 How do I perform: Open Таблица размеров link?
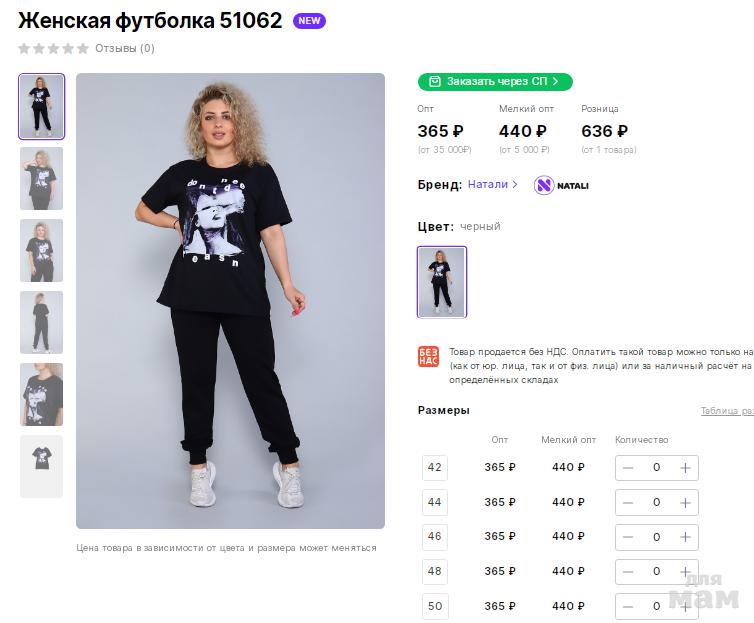727,411
